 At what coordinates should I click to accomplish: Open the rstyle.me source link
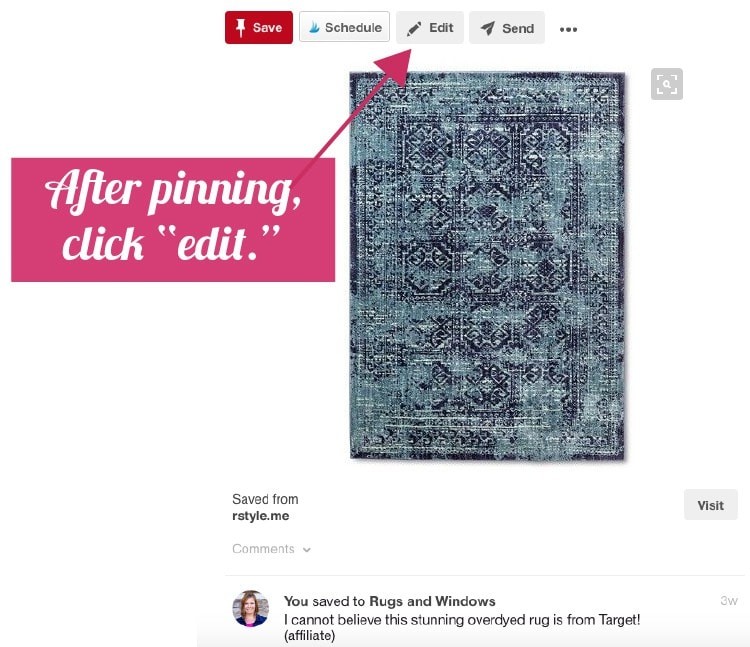(261, 516)
